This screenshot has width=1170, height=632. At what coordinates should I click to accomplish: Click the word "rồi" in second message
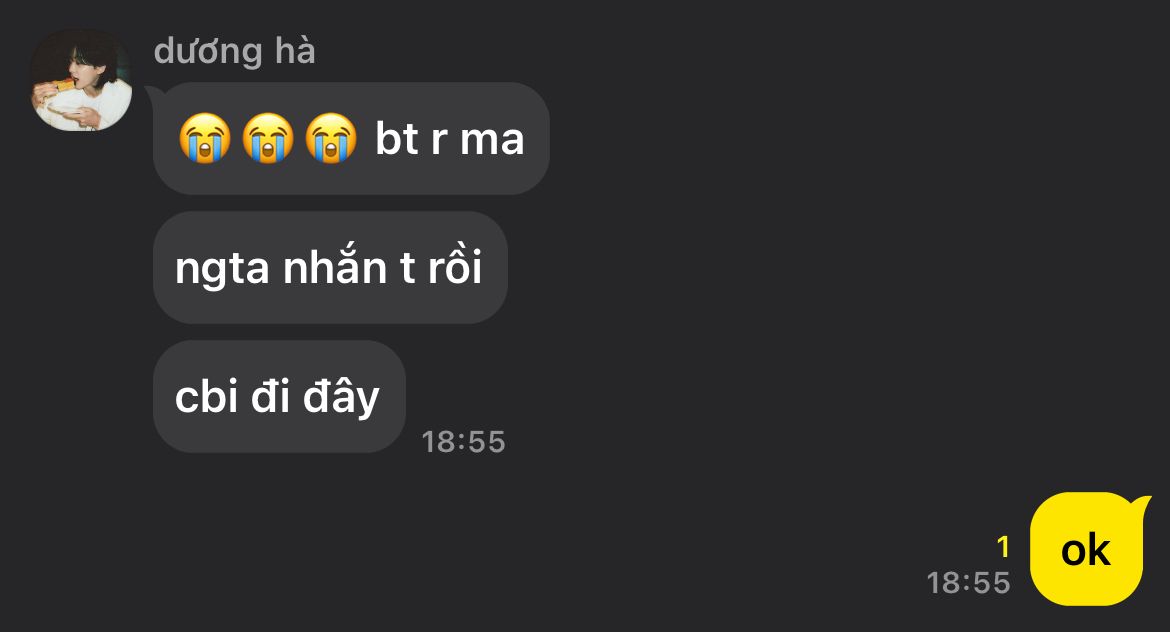click(x=454, y=266)
